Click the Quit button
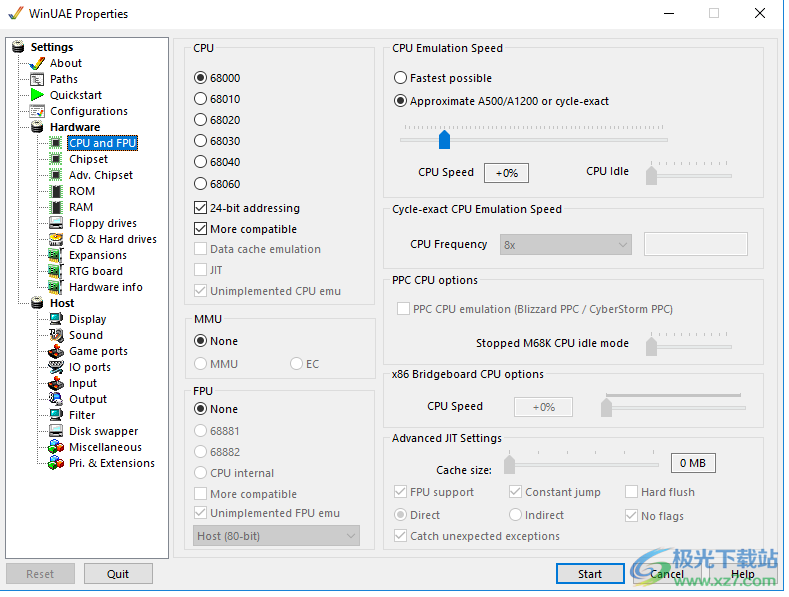 [x=118, y=574]
